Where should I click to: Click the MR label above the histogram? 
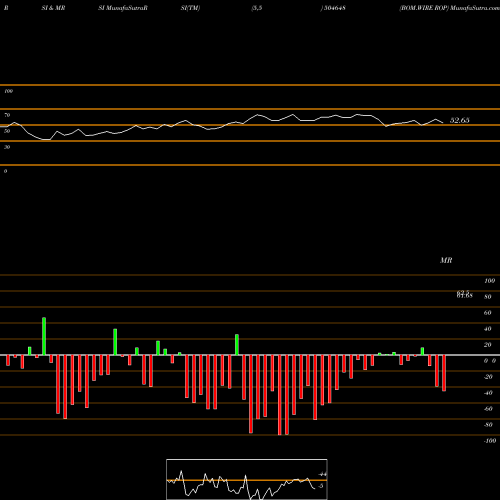tap(446, 260)
